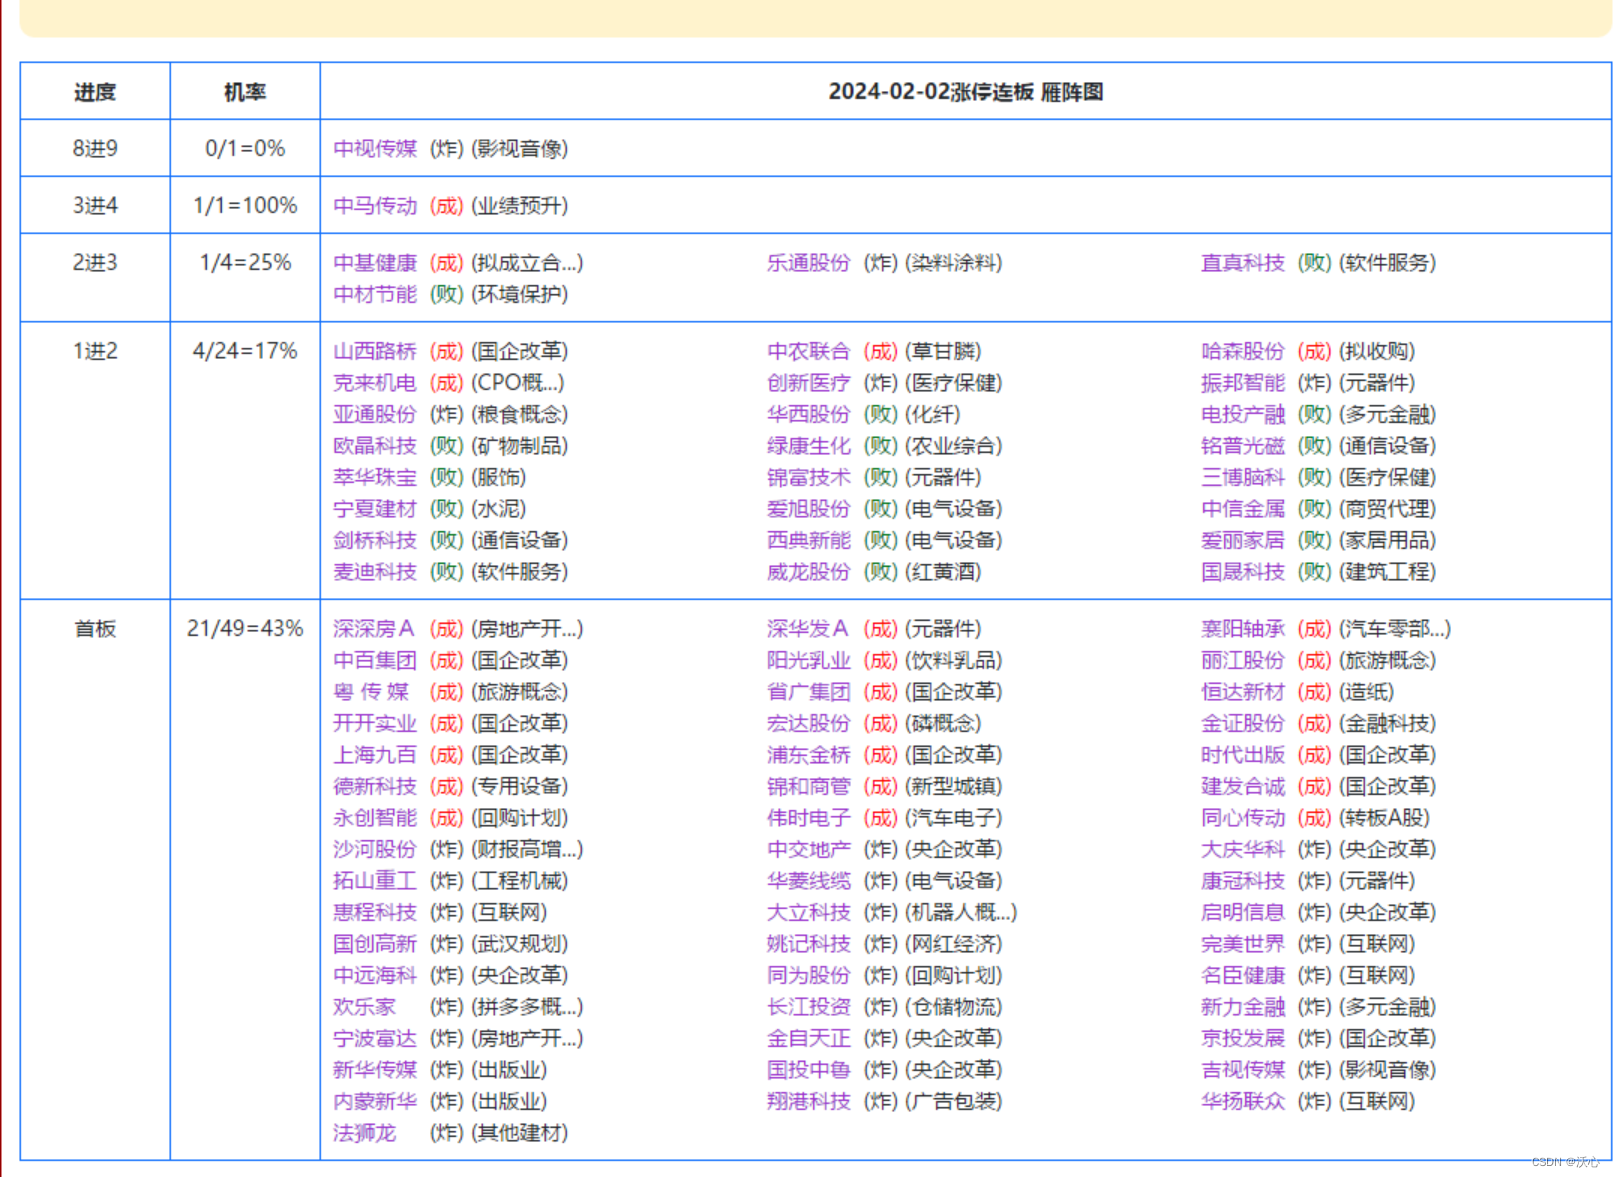
Task: Click the 绿康生化 link
Action: pyautogui.click(x=809, y=446)
